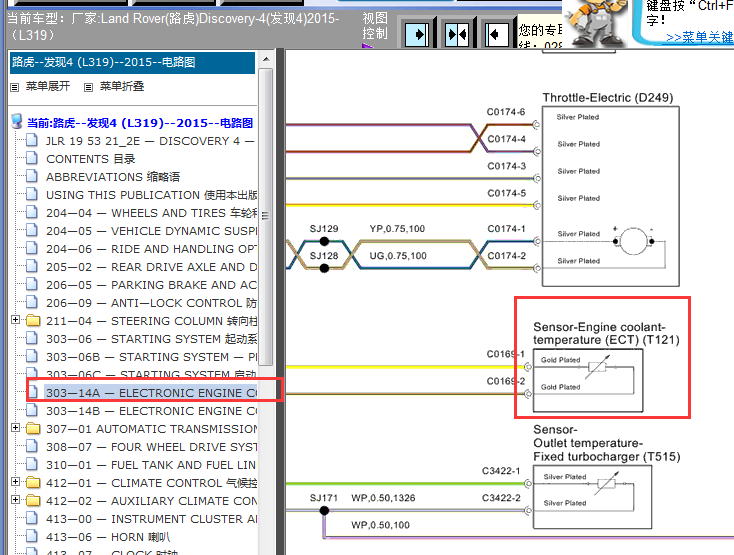Screen dimensions: 734x555
Task: Click page icon beside 303—06 STARTING SYSTEM
Action: (x=32, y=338)
